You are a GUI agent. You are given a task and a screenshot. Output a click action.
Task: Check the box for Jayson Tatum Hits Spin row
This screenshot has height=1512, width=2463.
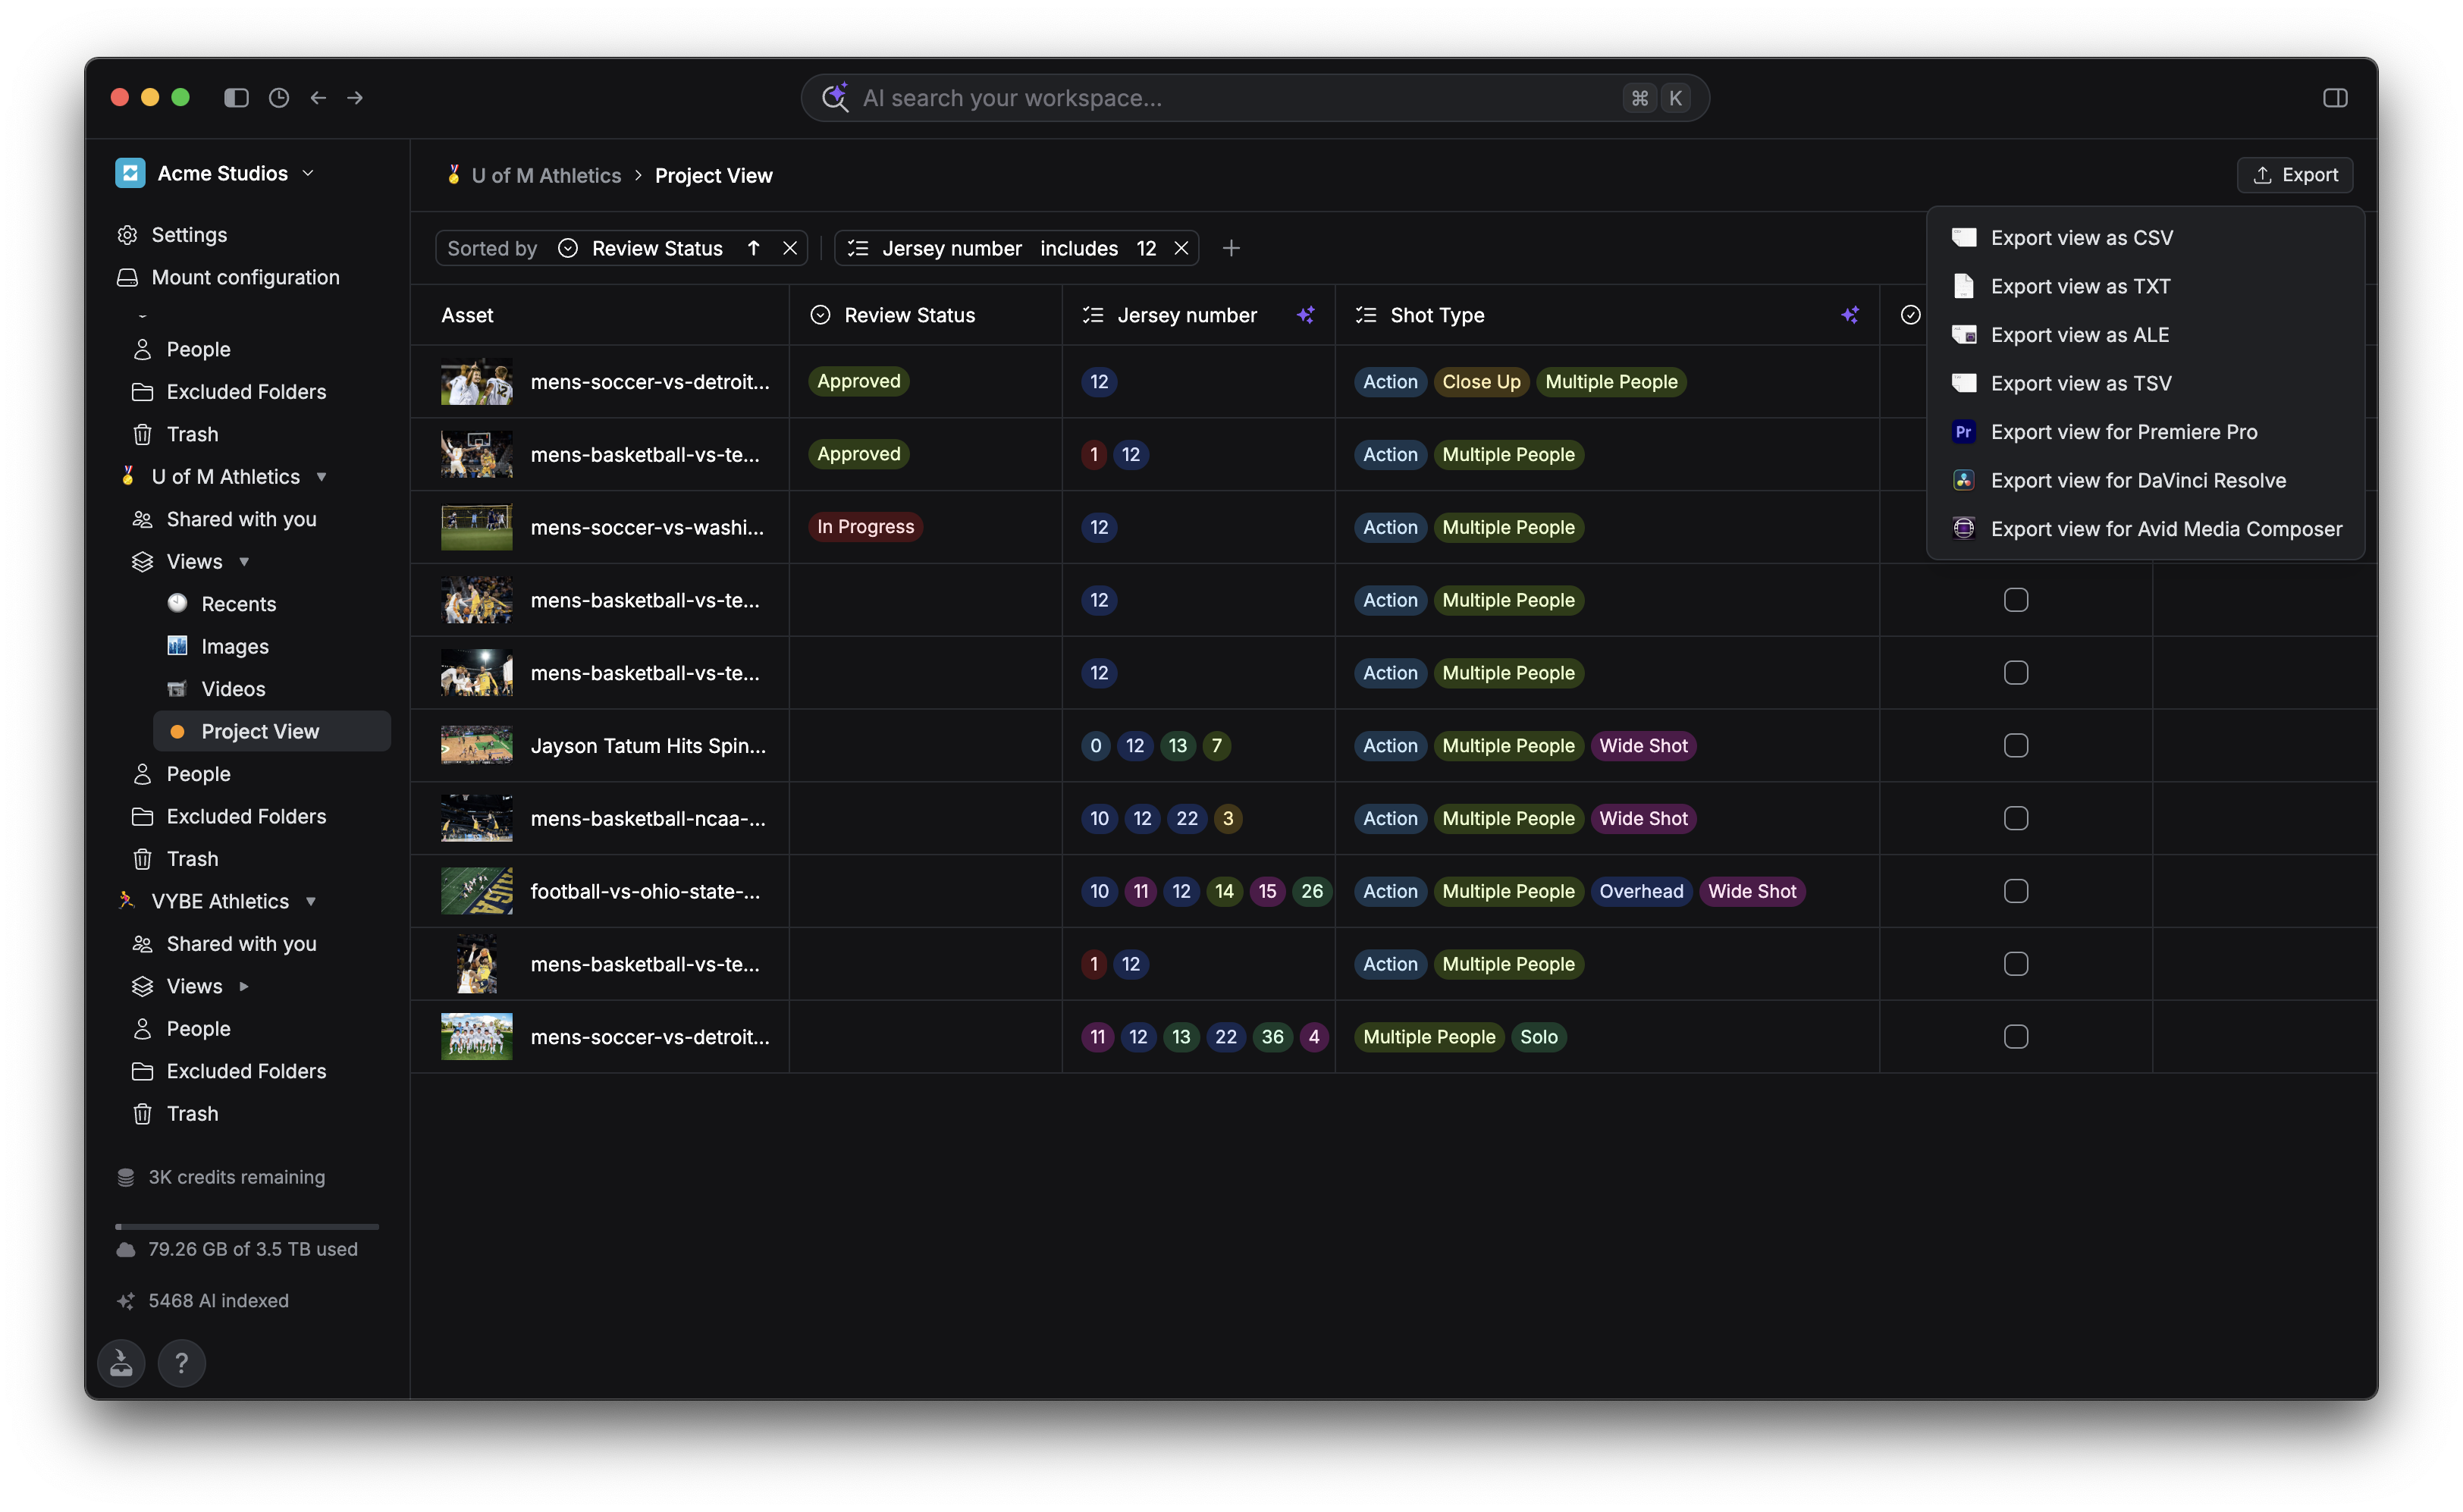coord(2016,746)
